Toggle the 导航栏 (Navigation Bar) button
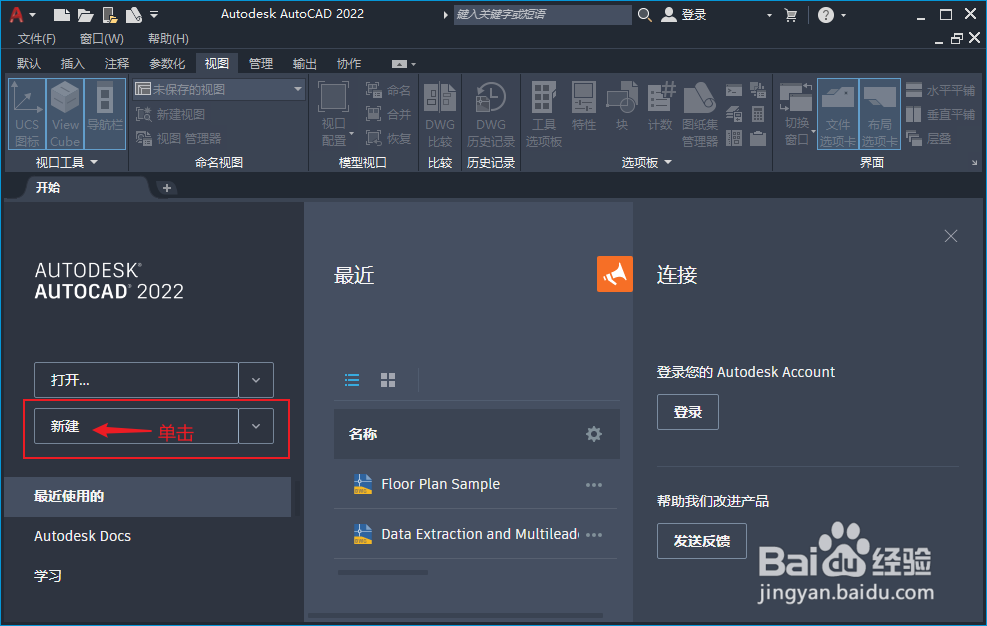 (104, 114)
